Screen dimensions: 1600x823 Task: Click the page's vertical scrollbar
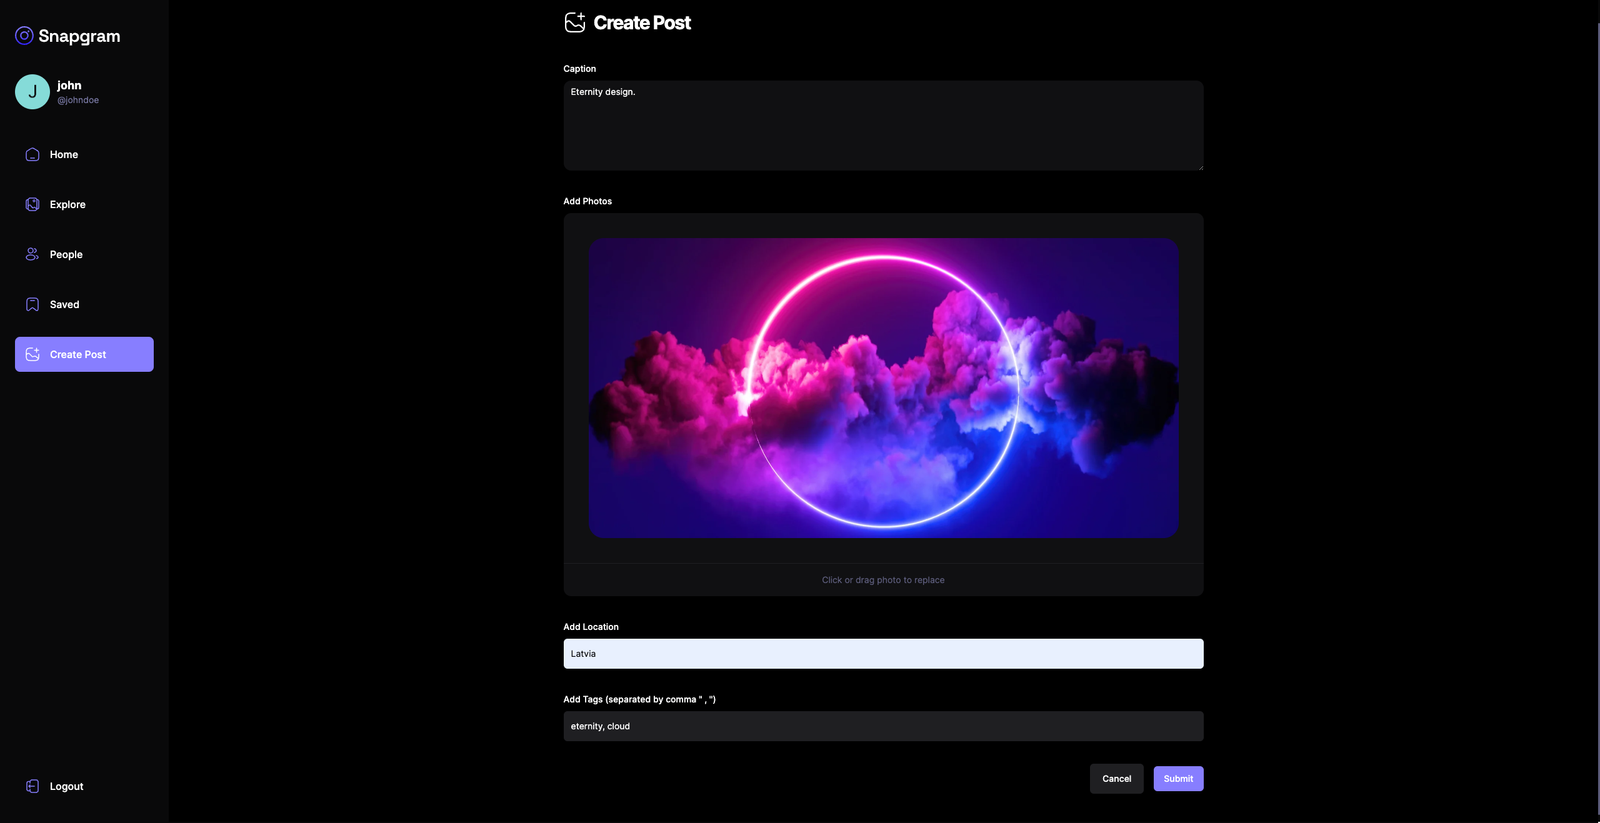1597,400
